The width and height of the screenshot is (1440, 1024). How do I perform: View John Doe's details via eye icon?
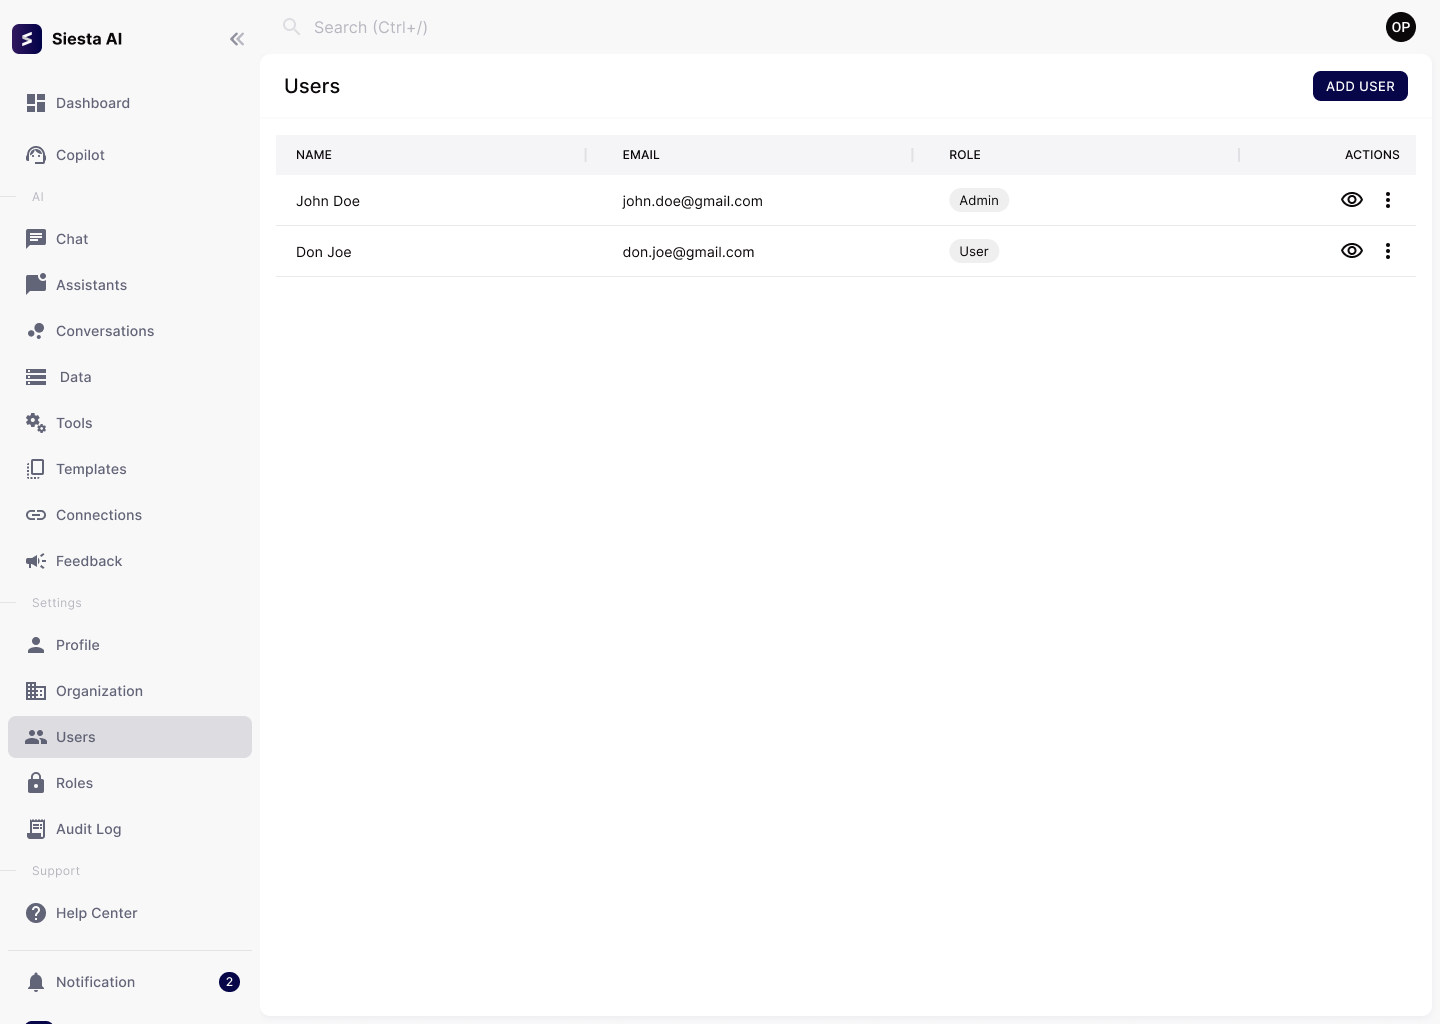click(x=1351, y=200)
